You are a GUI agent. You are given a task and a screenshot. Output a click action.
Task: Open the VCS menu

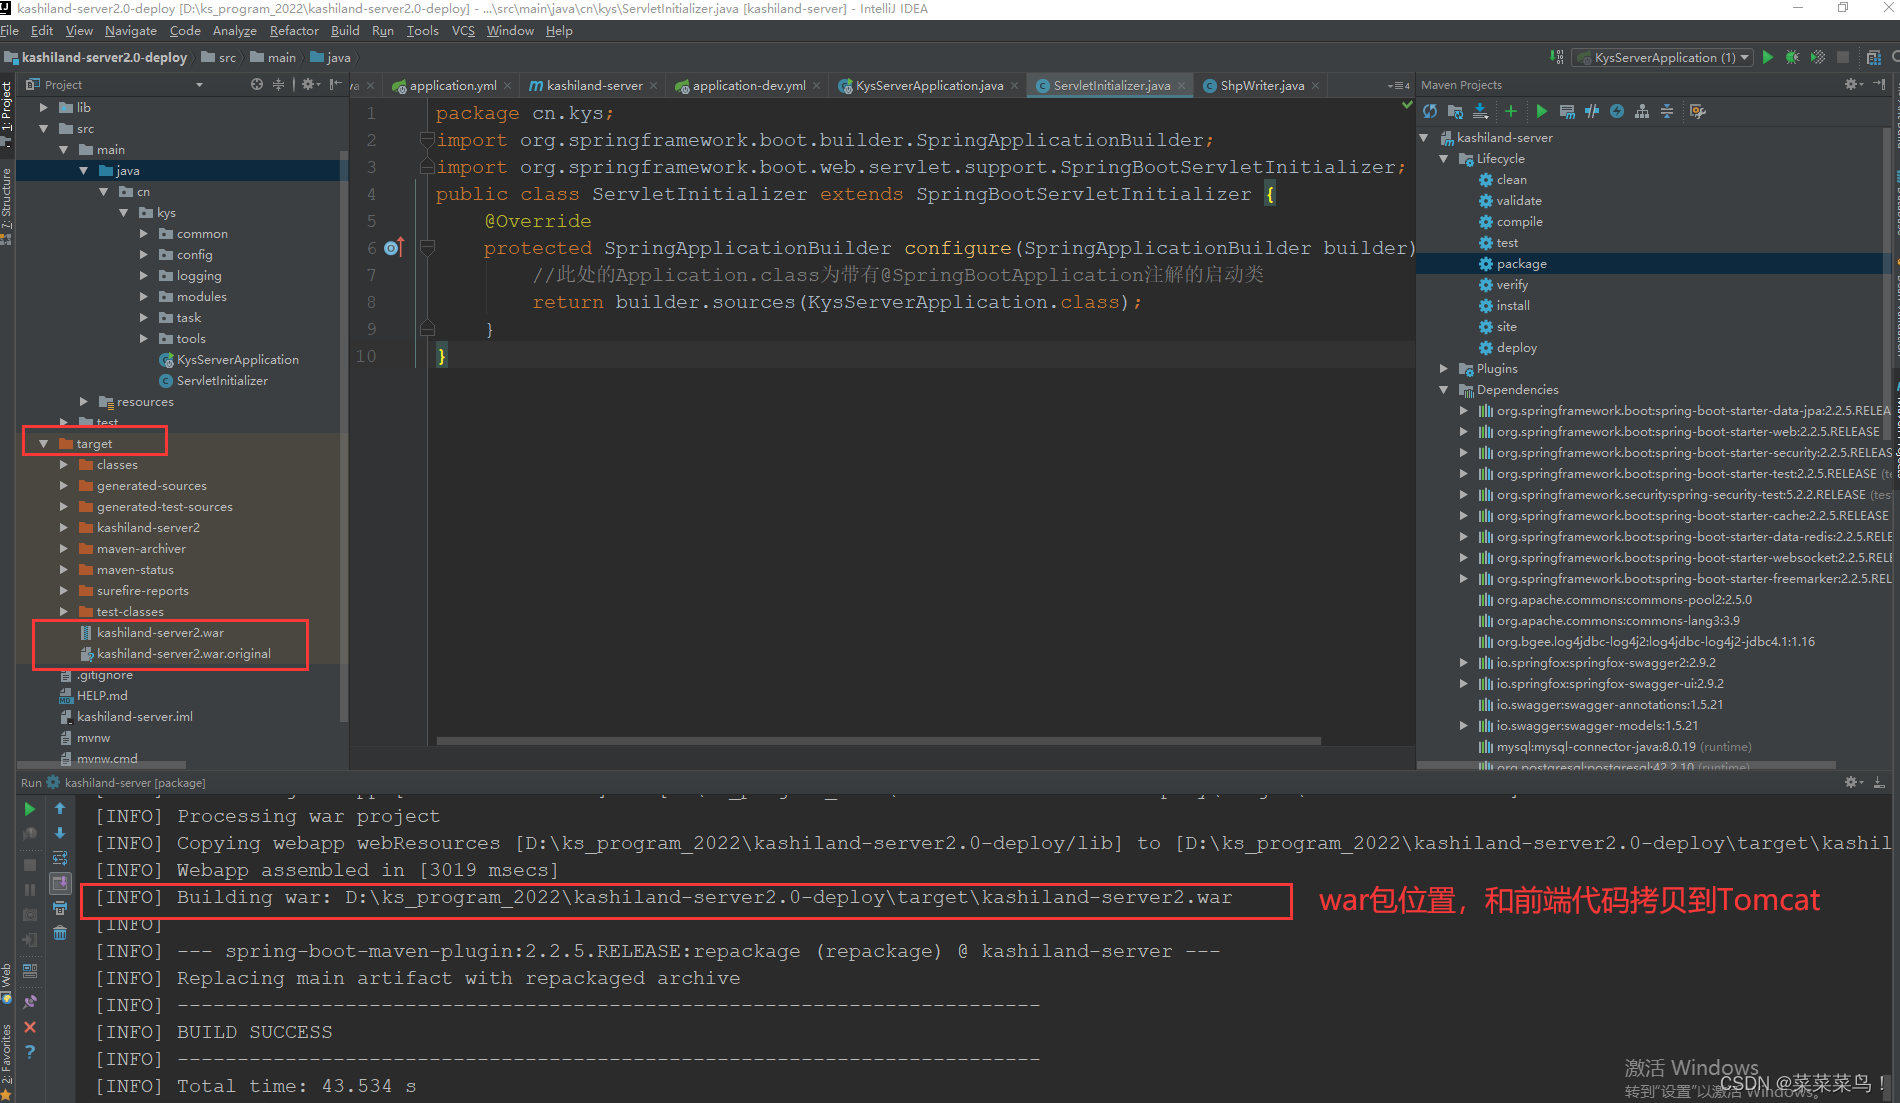(463, 31)
